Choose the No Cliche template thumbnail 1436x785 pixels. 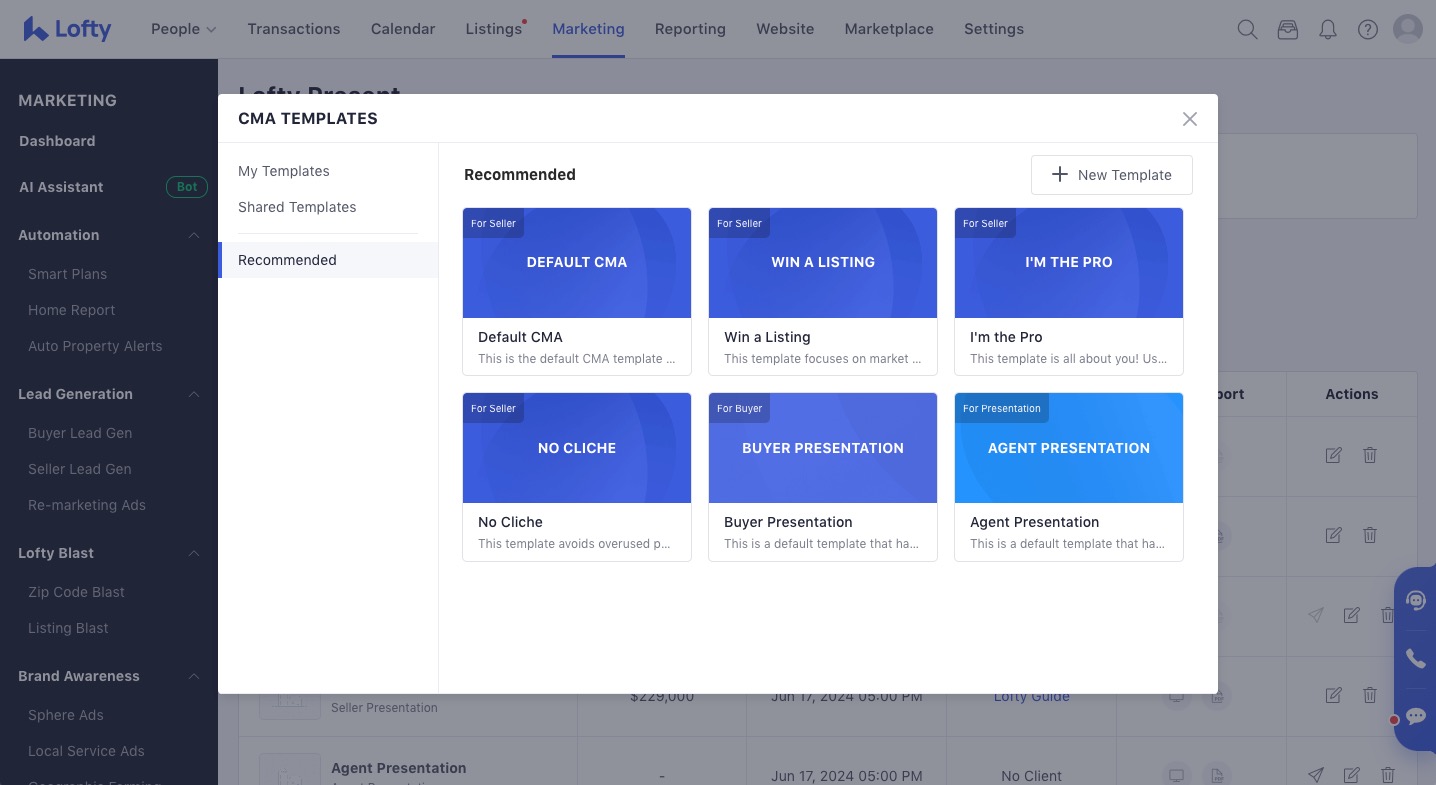(x=577, y=448)
